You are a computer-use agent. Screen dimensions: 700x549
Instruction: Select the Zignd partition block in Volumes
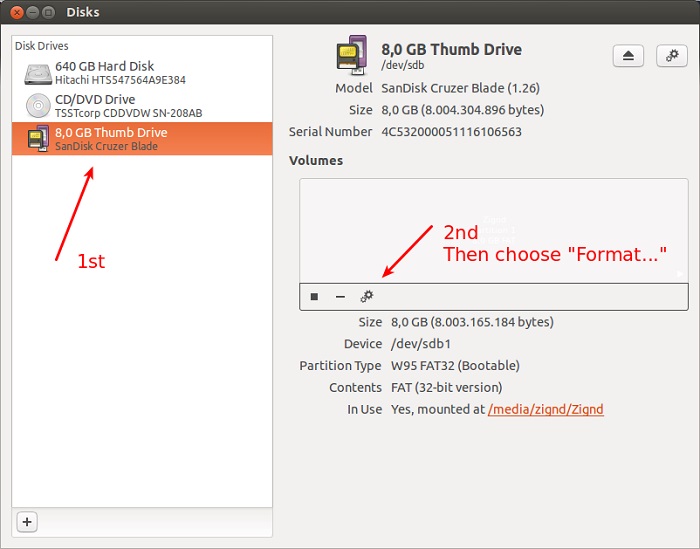494,231
